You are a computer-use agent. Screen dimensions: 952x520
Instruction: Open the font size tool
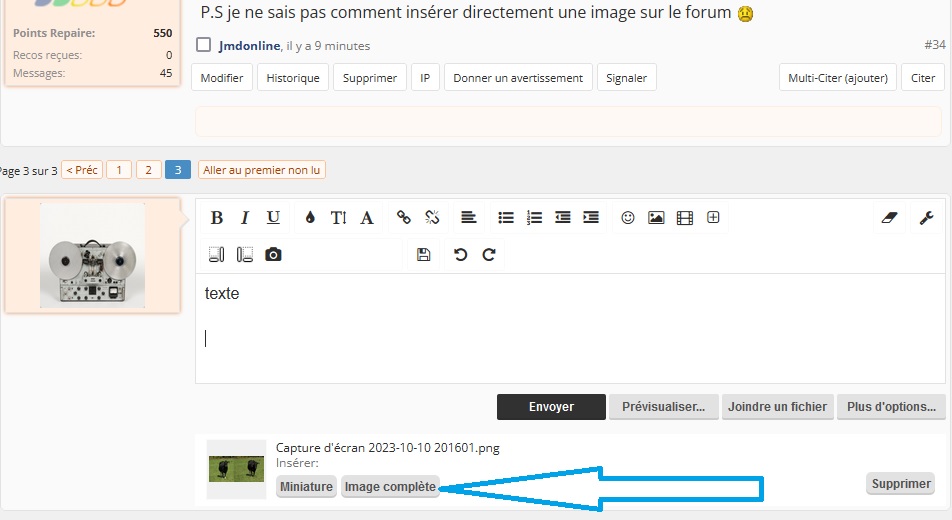339,217
